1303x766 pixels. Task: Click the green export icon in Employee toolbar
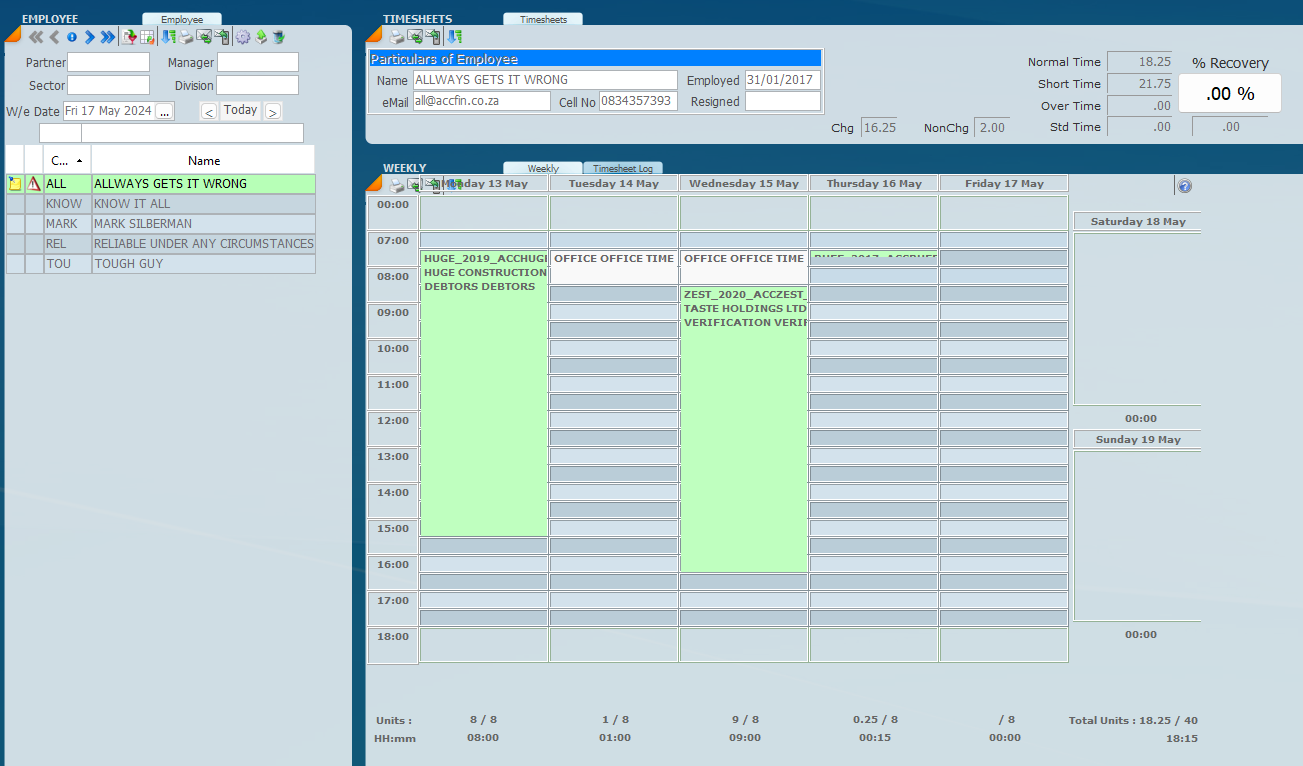259,37
